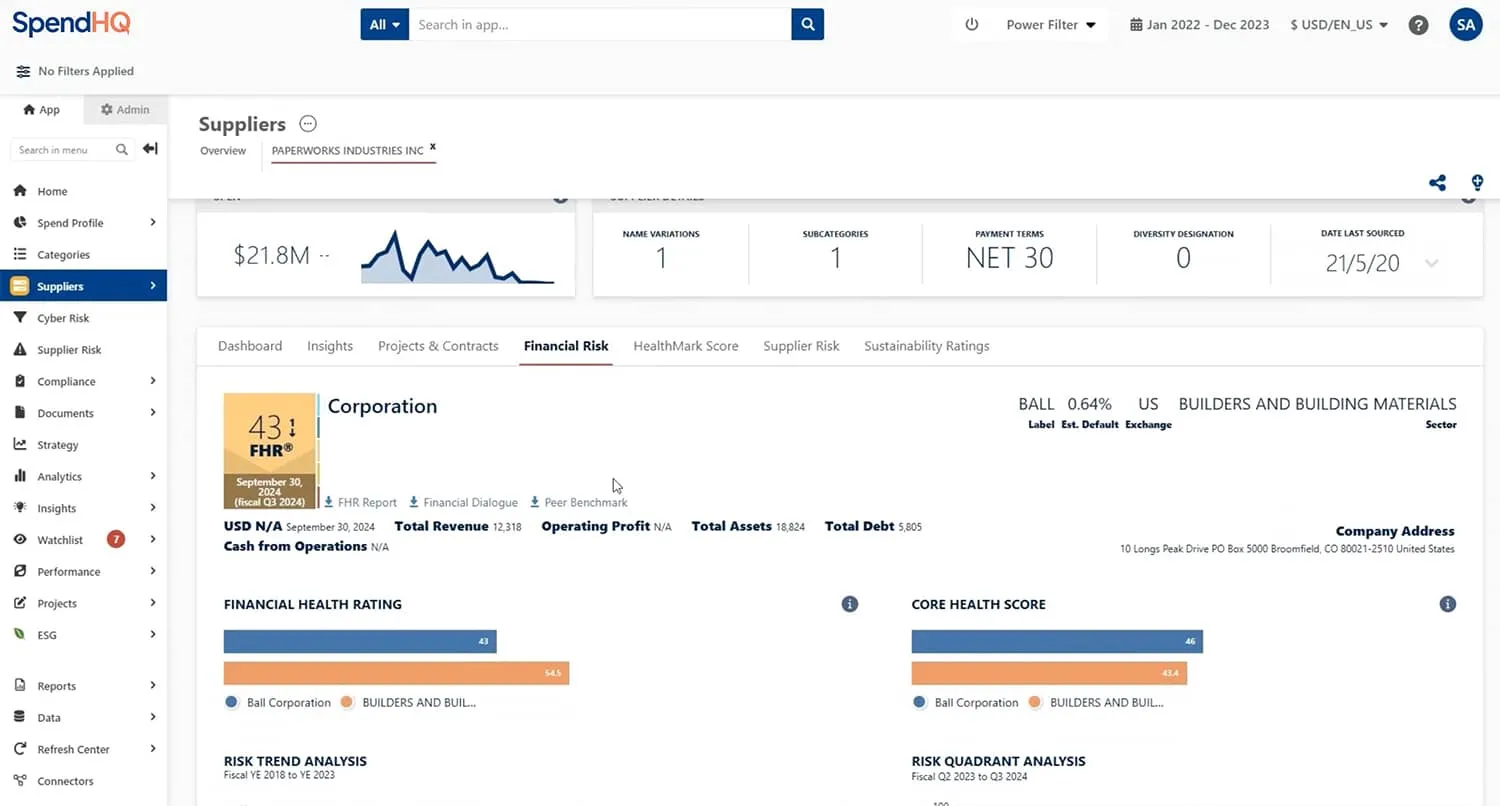Switch to the Admin tab

(x=125, y=110)
